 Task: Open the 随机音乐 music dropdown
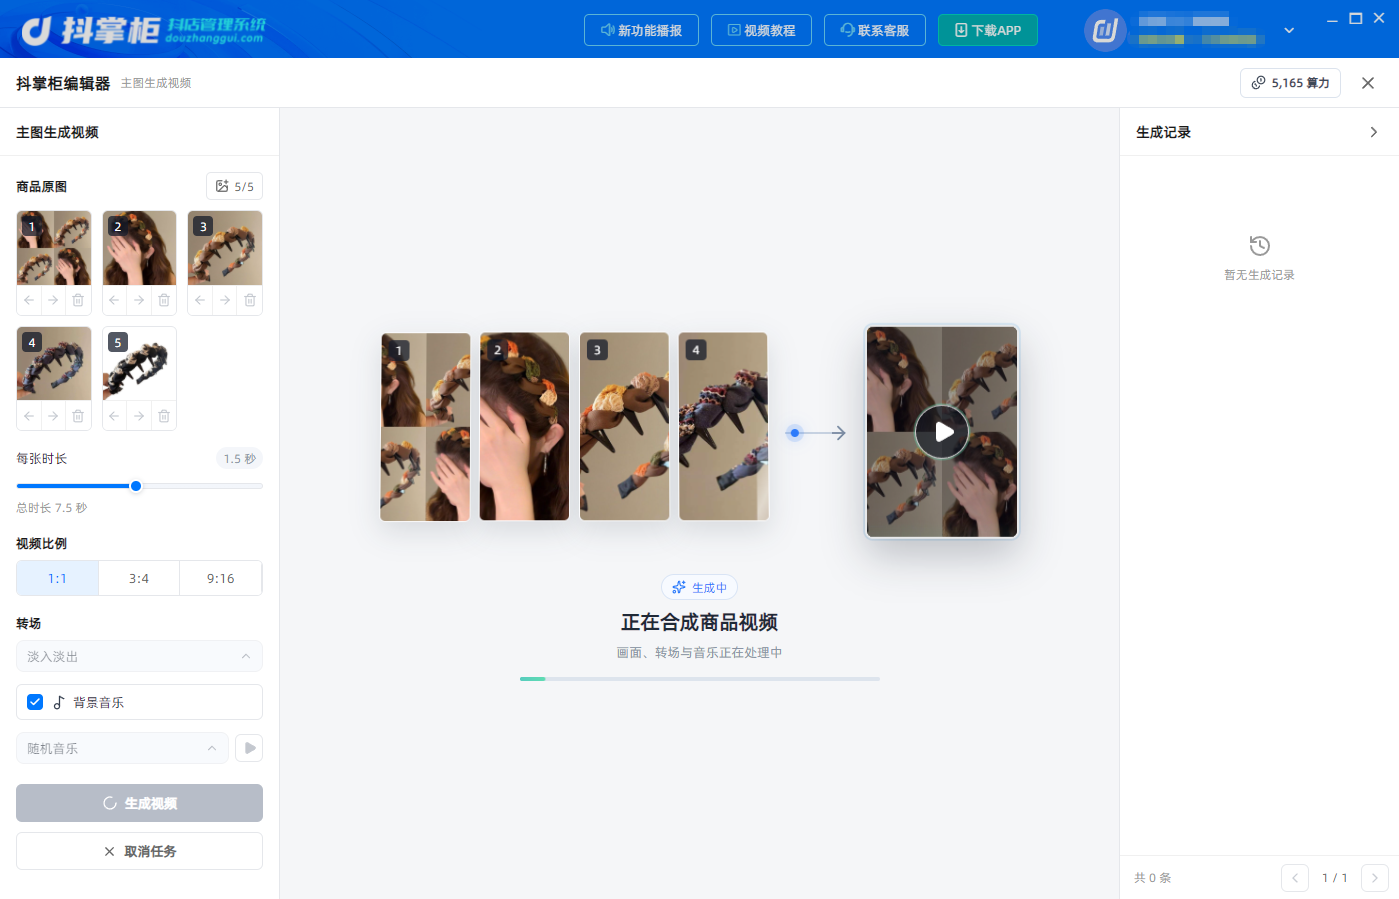pyautogui.click(x=122, y=748)
